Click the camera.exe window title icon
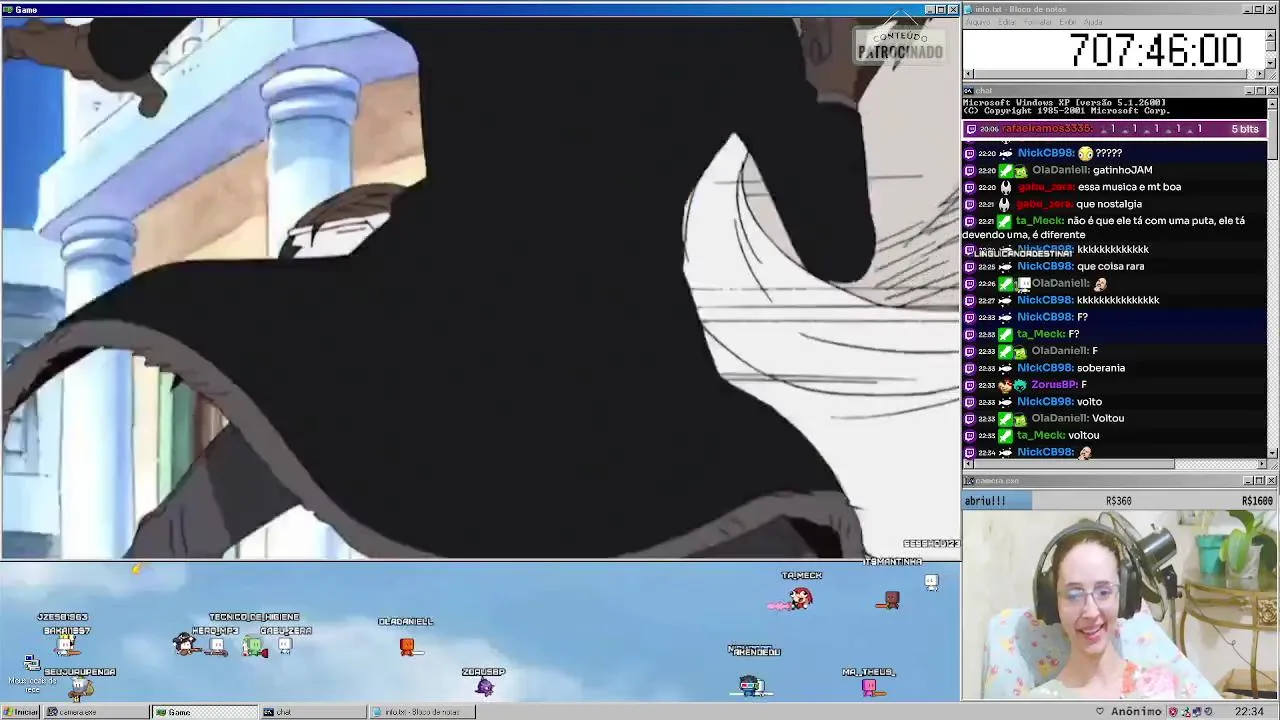 968,480
